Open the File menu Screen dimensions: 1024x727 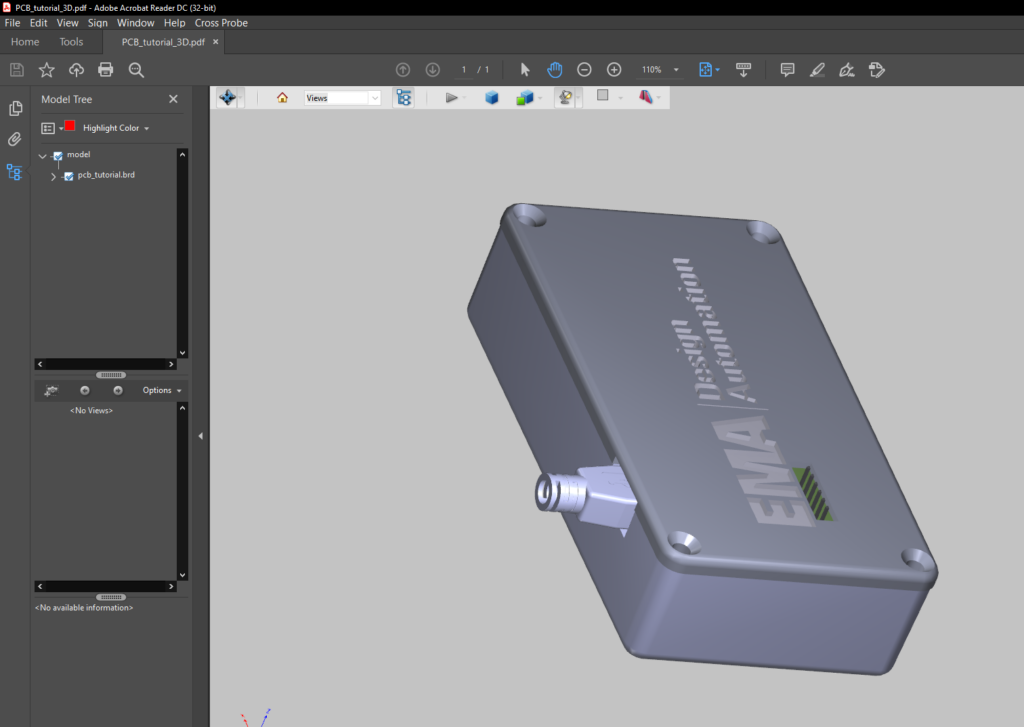[x=12, y=23]
